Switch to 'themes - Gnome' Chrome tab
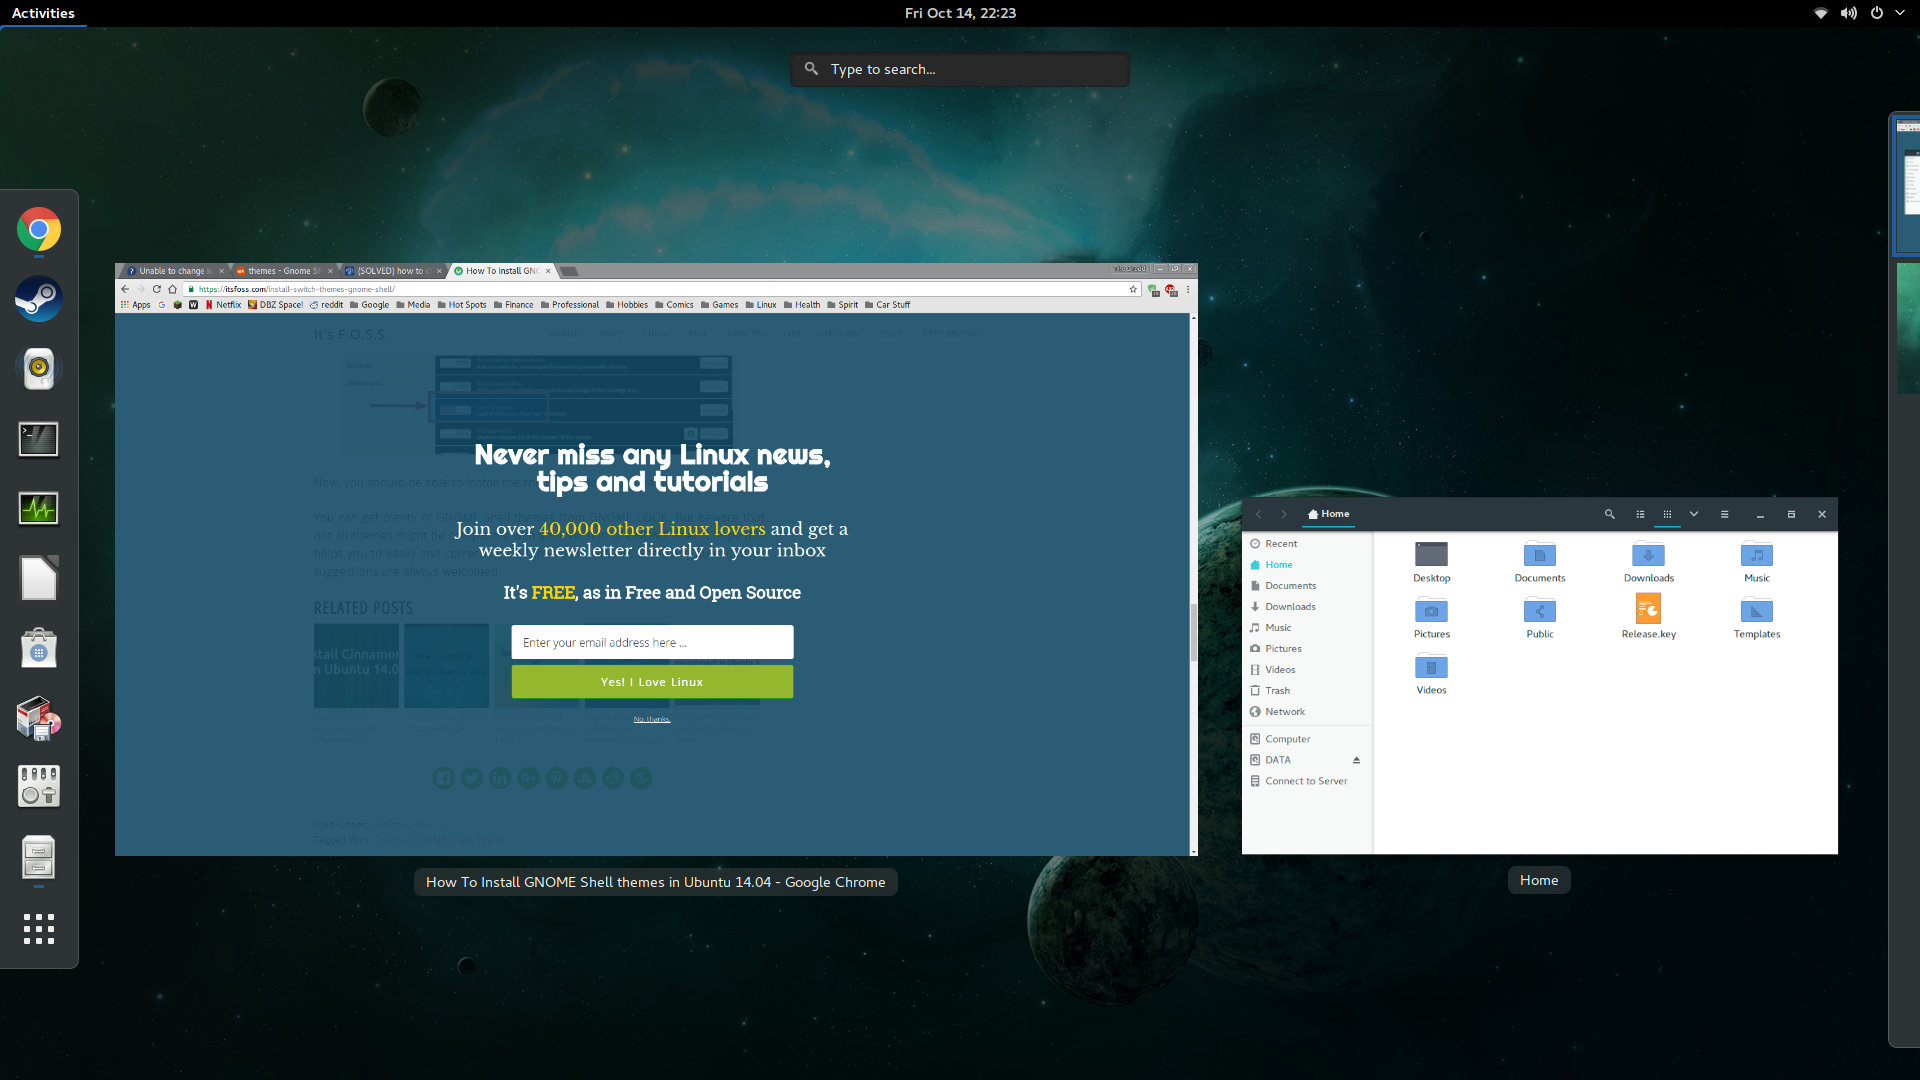1920x1080 pixels. (283, 271)
